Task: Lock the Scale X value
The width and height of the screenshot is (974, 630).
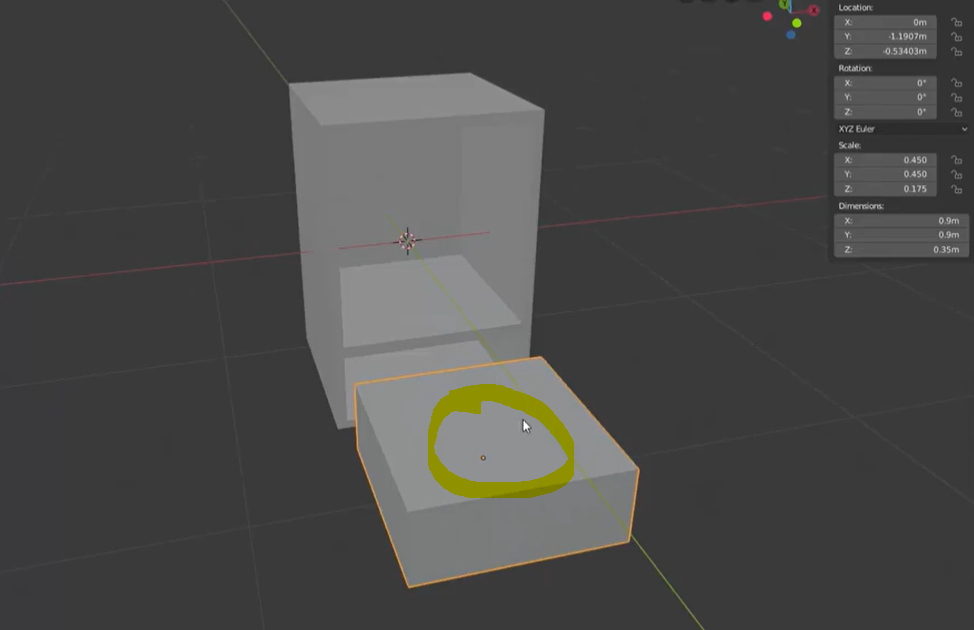Action: coord(957,160)
